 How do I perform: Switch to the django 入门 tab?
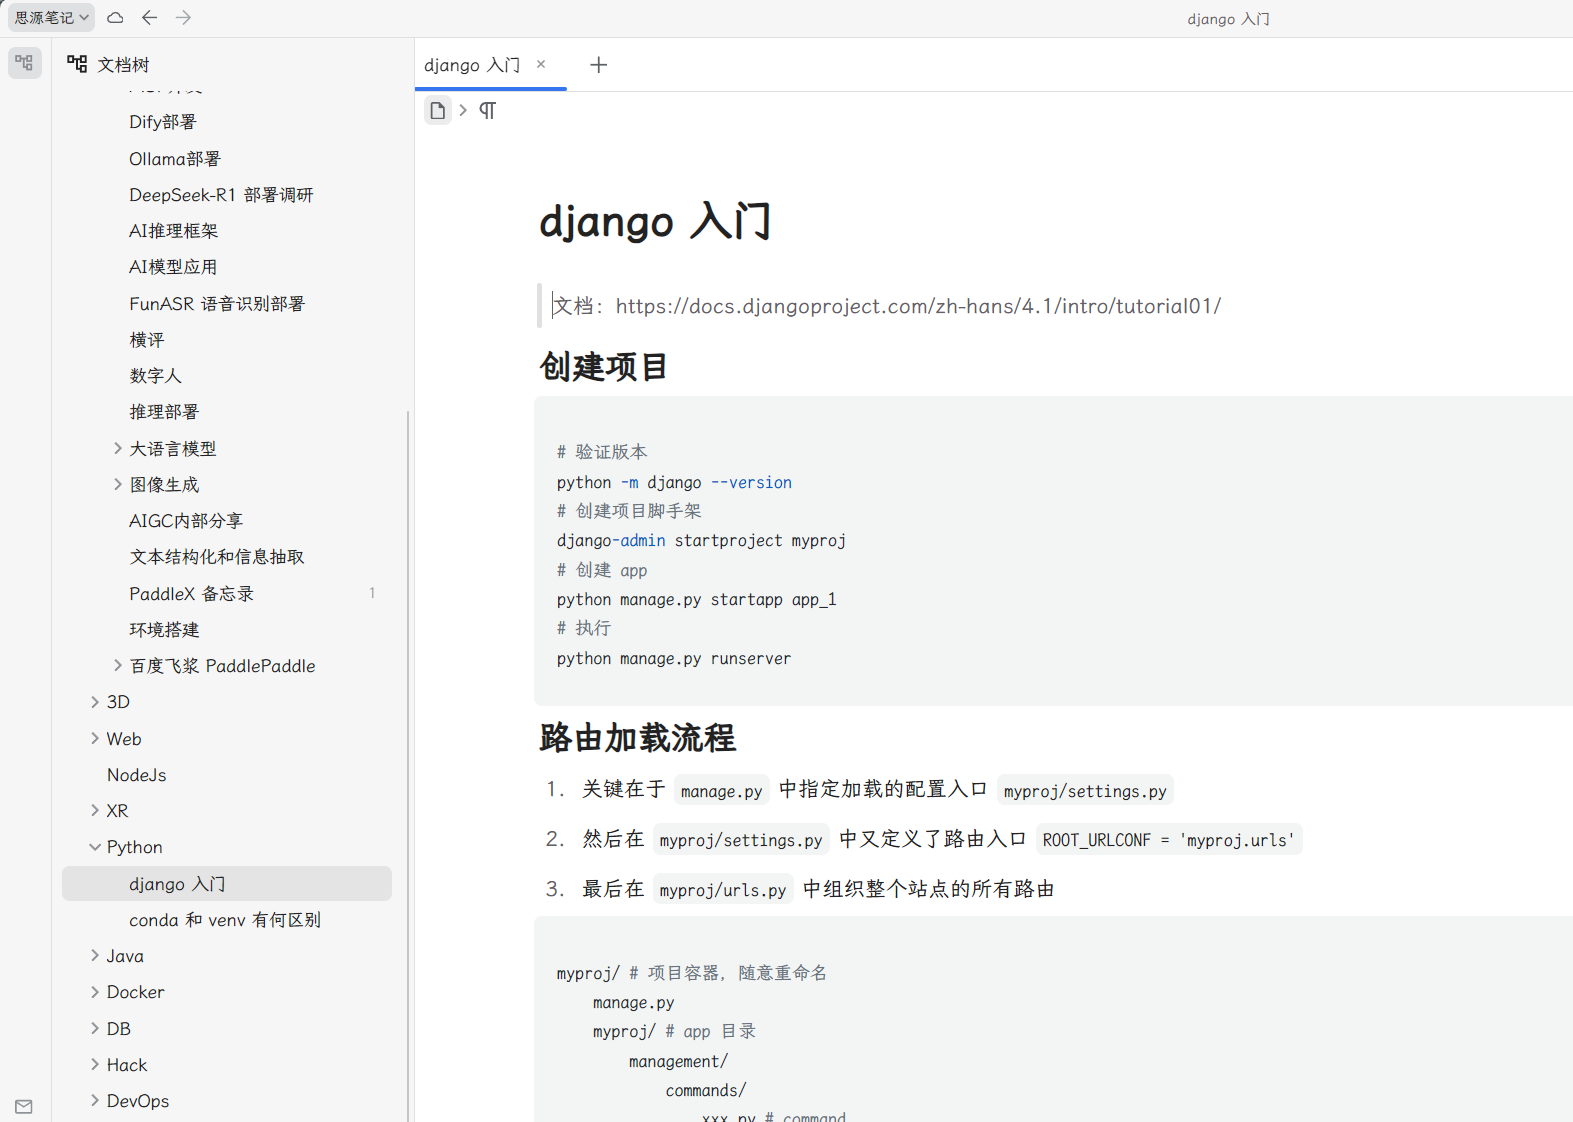471,65
